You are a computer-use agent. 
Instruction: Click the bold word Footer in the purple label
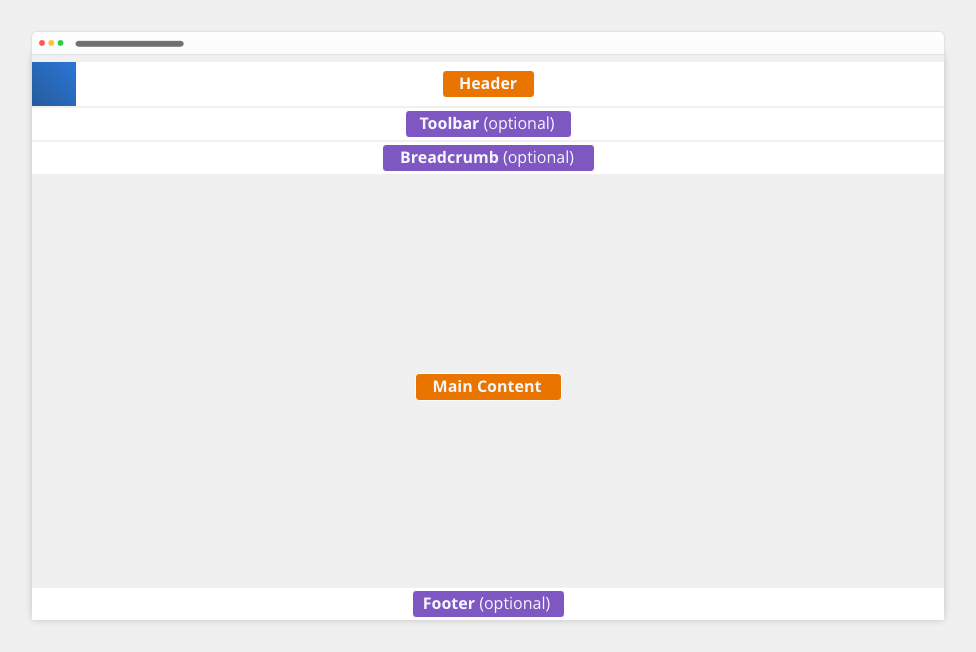[x=449, y=603]
